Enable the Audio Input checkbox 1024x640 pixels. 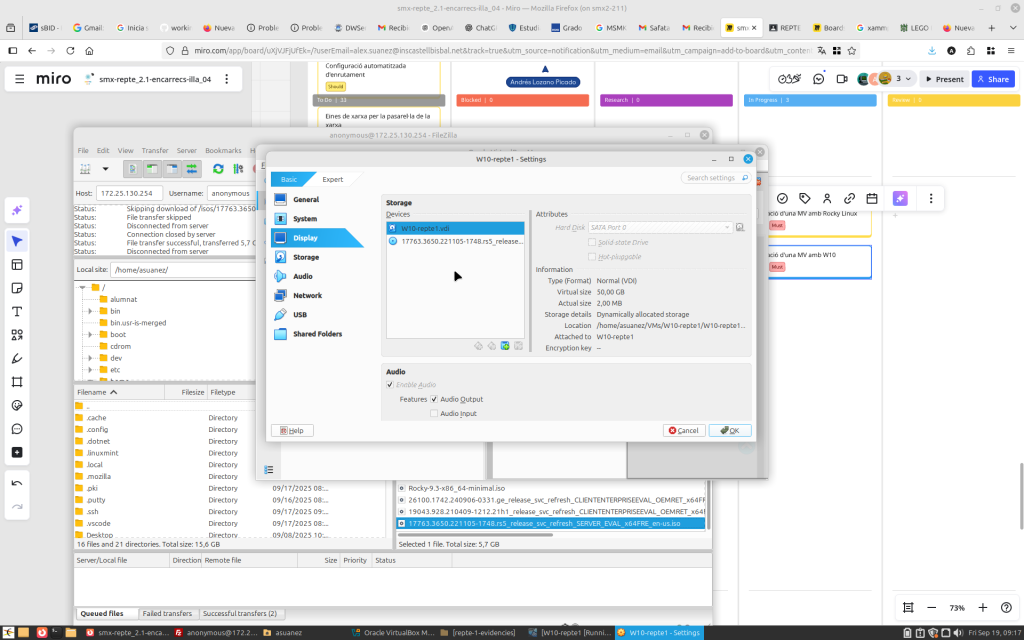[x=434, y=413]
